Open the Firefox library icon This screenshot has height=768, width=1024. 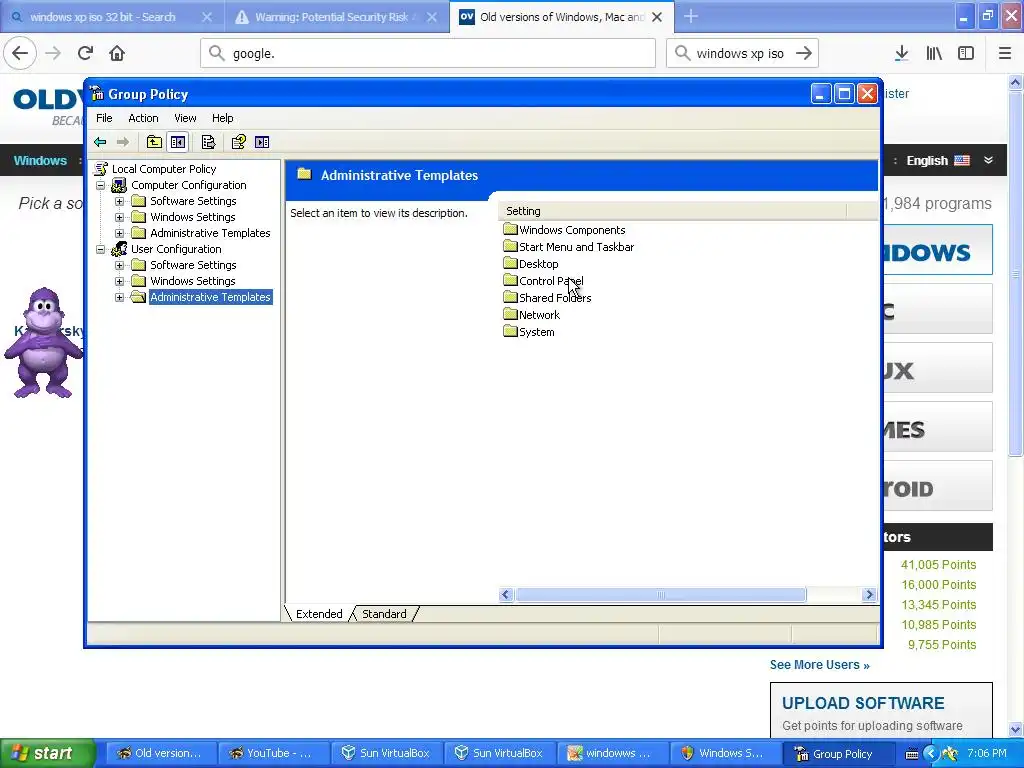934,53
